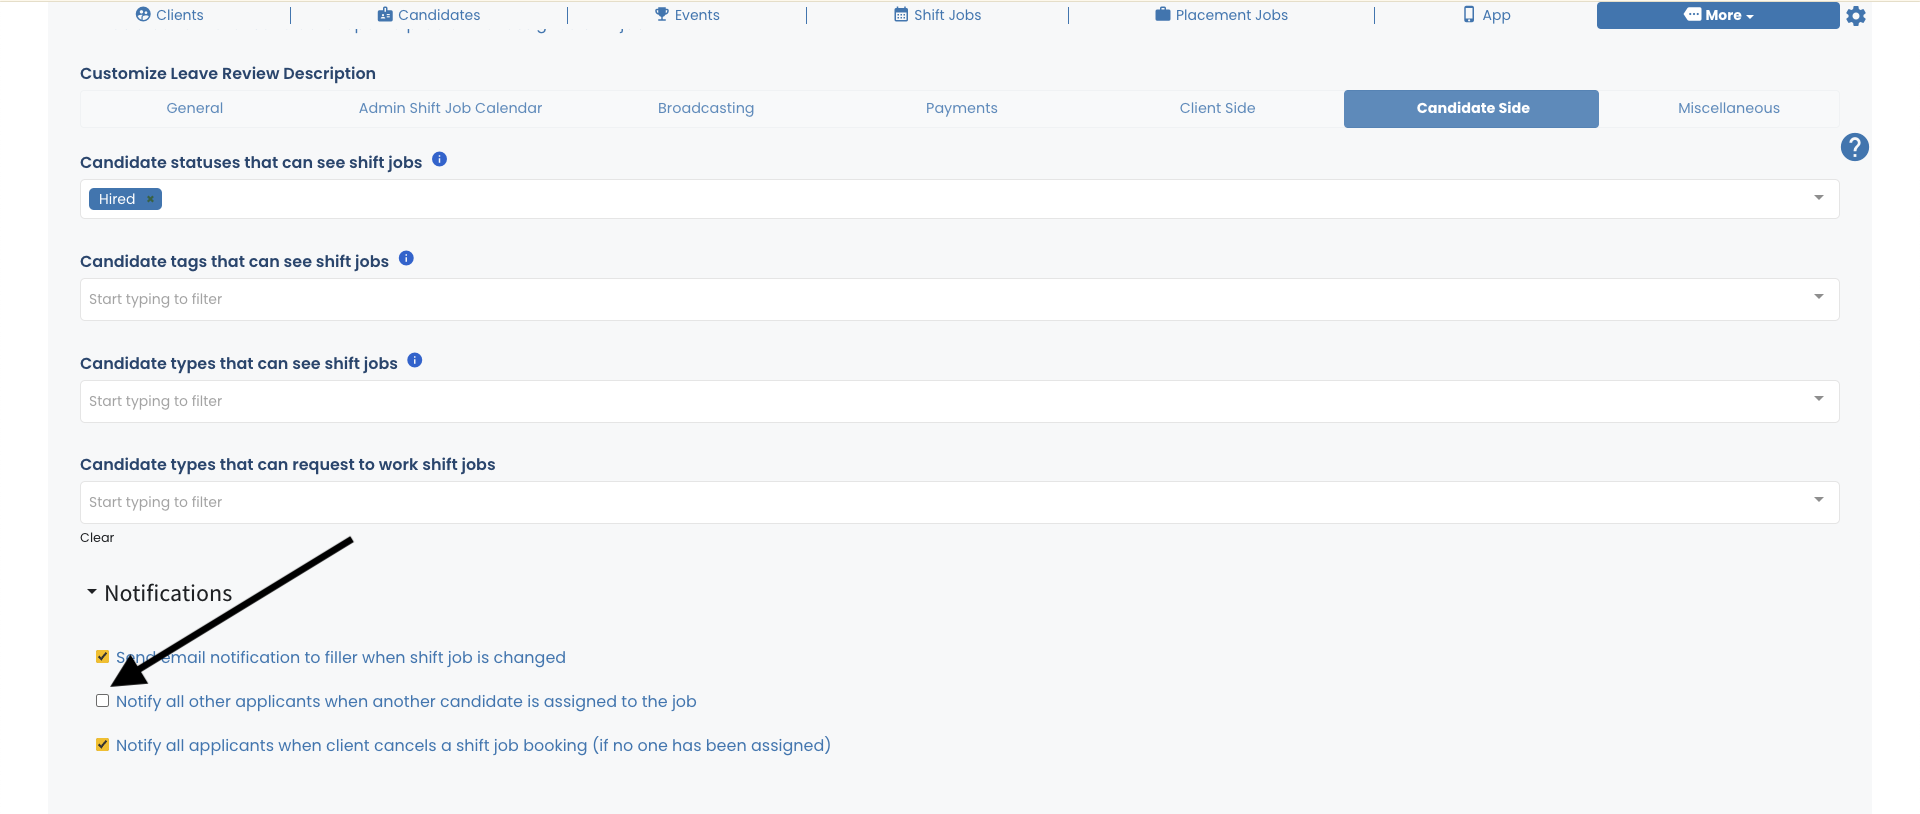Switch to the Client Side tab
This screenshot has width=1920, height=814.
[1217, 108]
